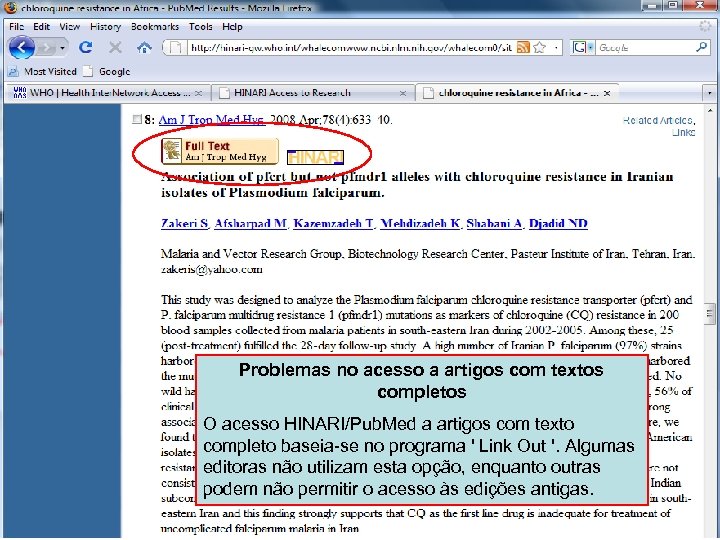Click the page scrollbar thumb

(710, 314)
